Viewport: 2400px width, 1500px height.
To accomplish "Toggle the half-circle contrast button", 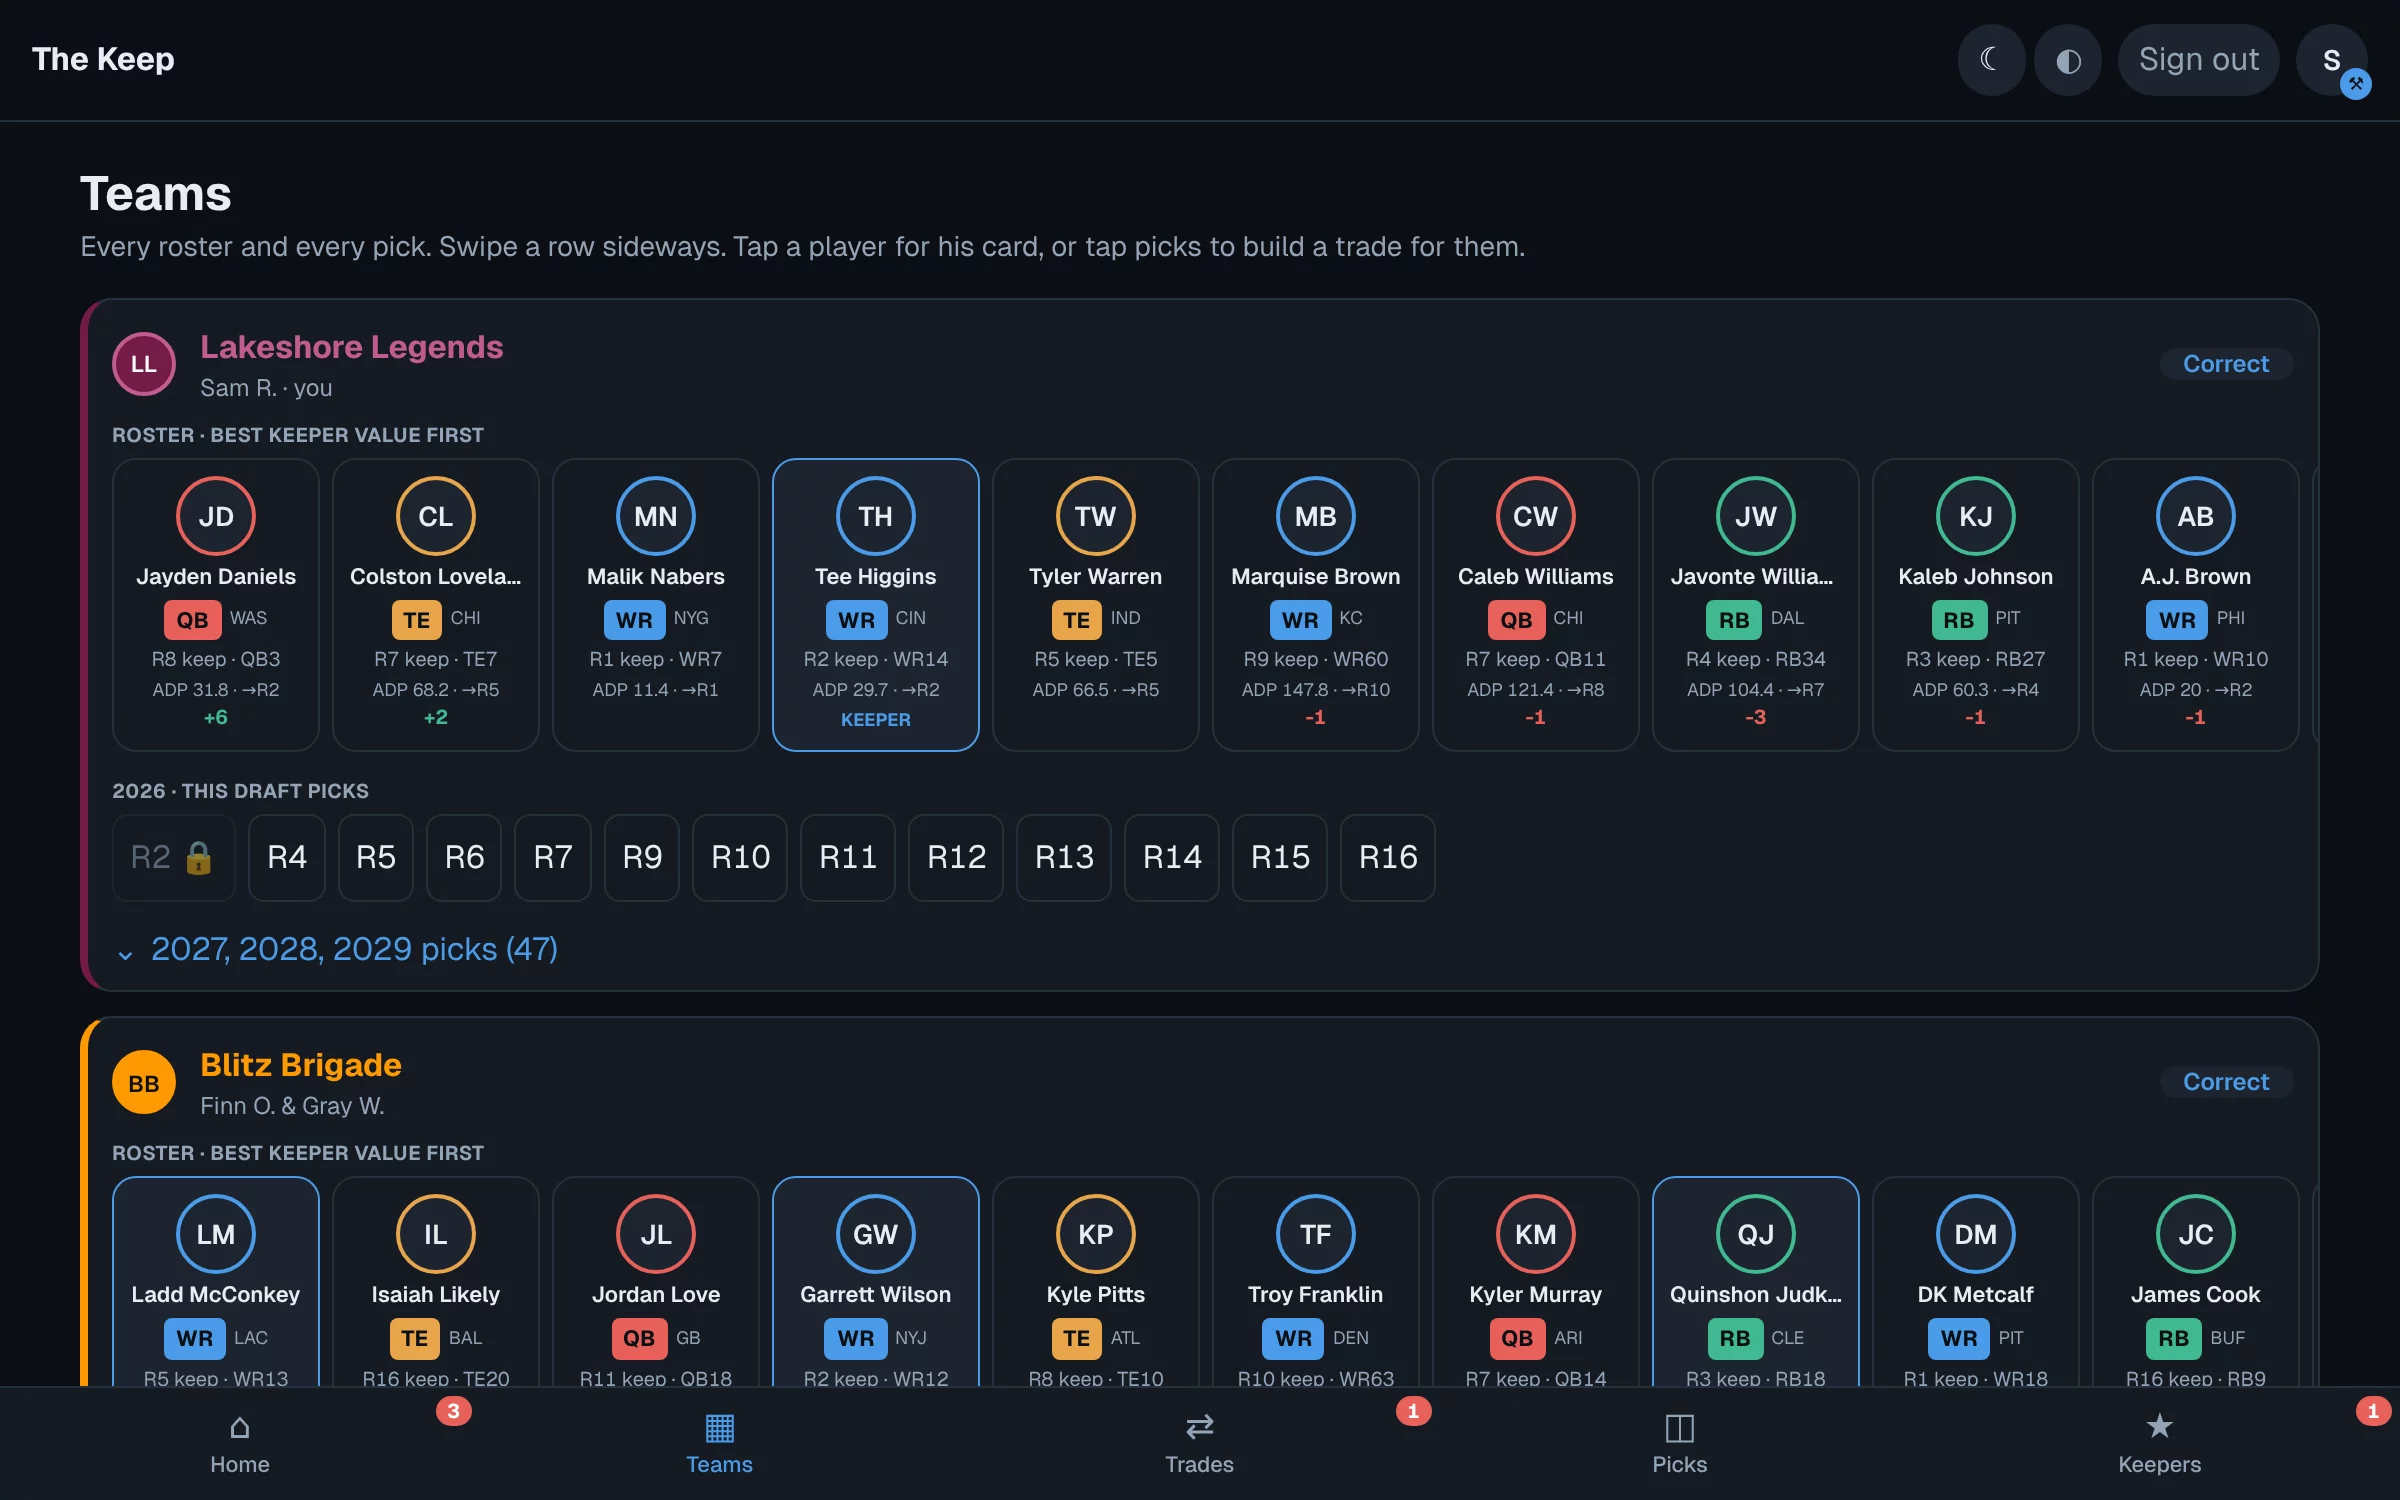I will click(x=2068, y=60).
